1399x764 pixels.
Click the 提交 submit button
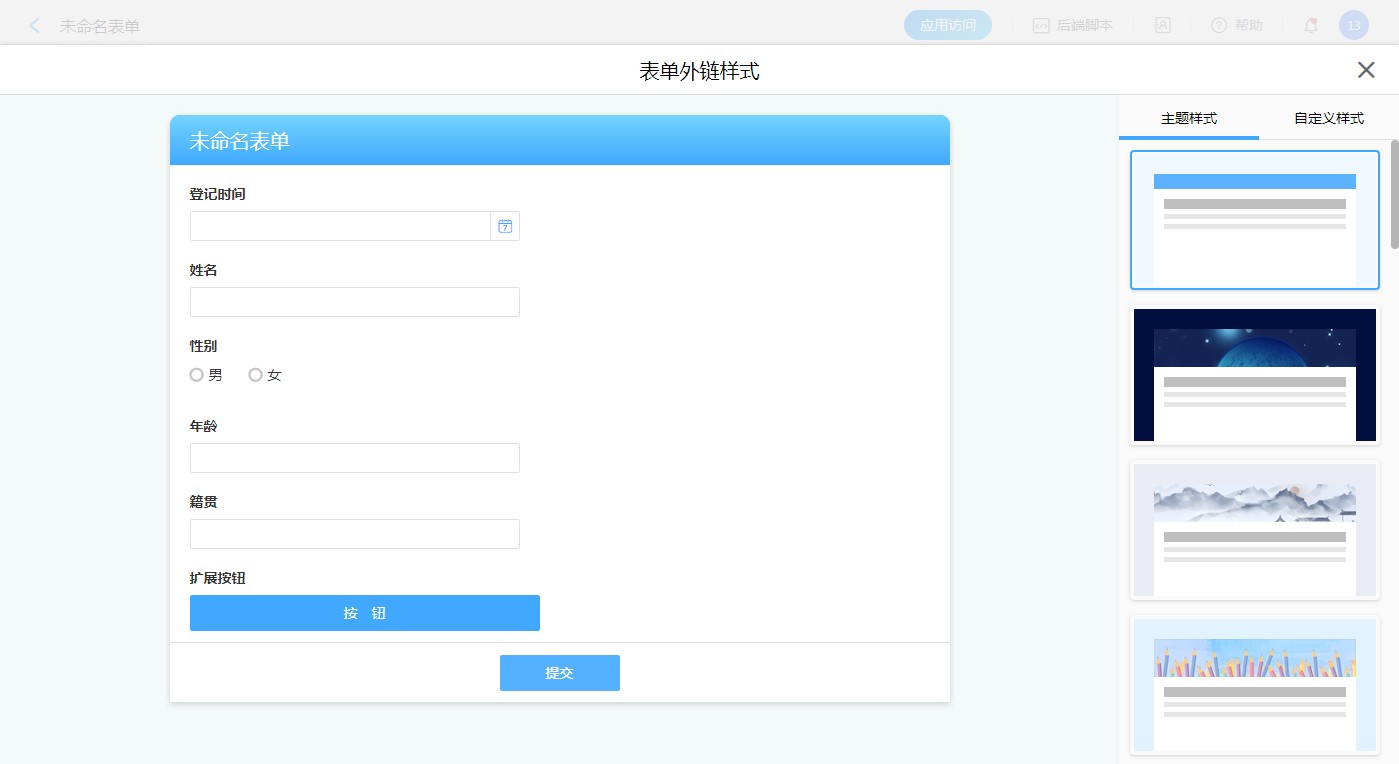(559, 673)
